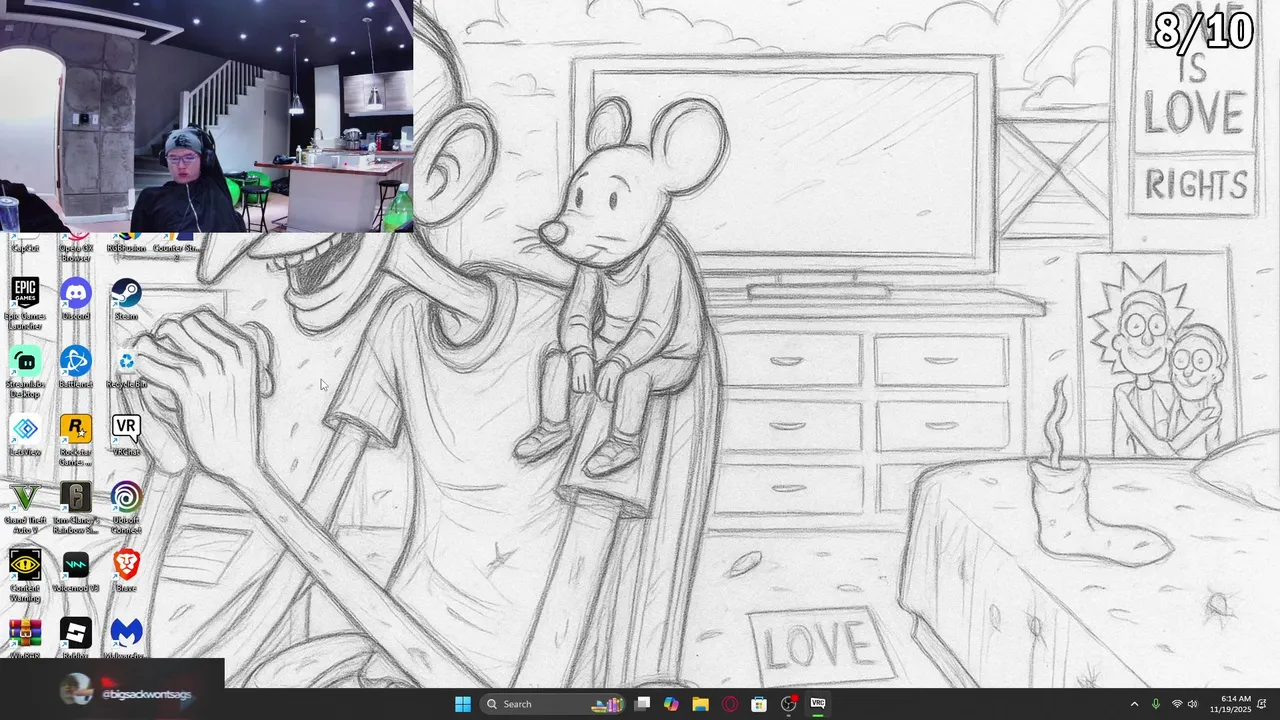Open Microsoft Store from the taskbar

(x=759, y=704)
